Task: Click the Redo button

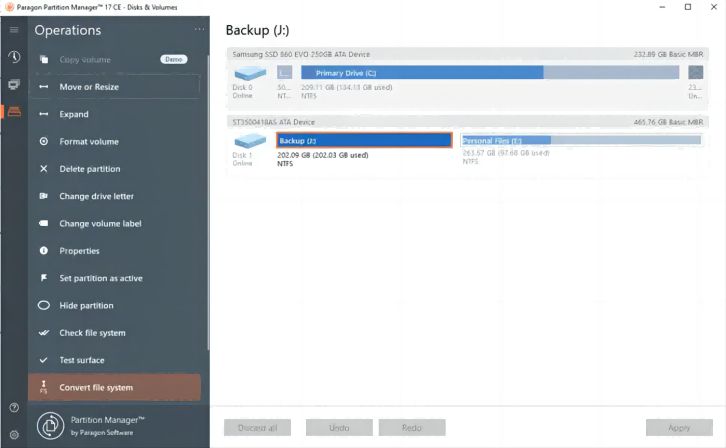Action: pos(412,428)
